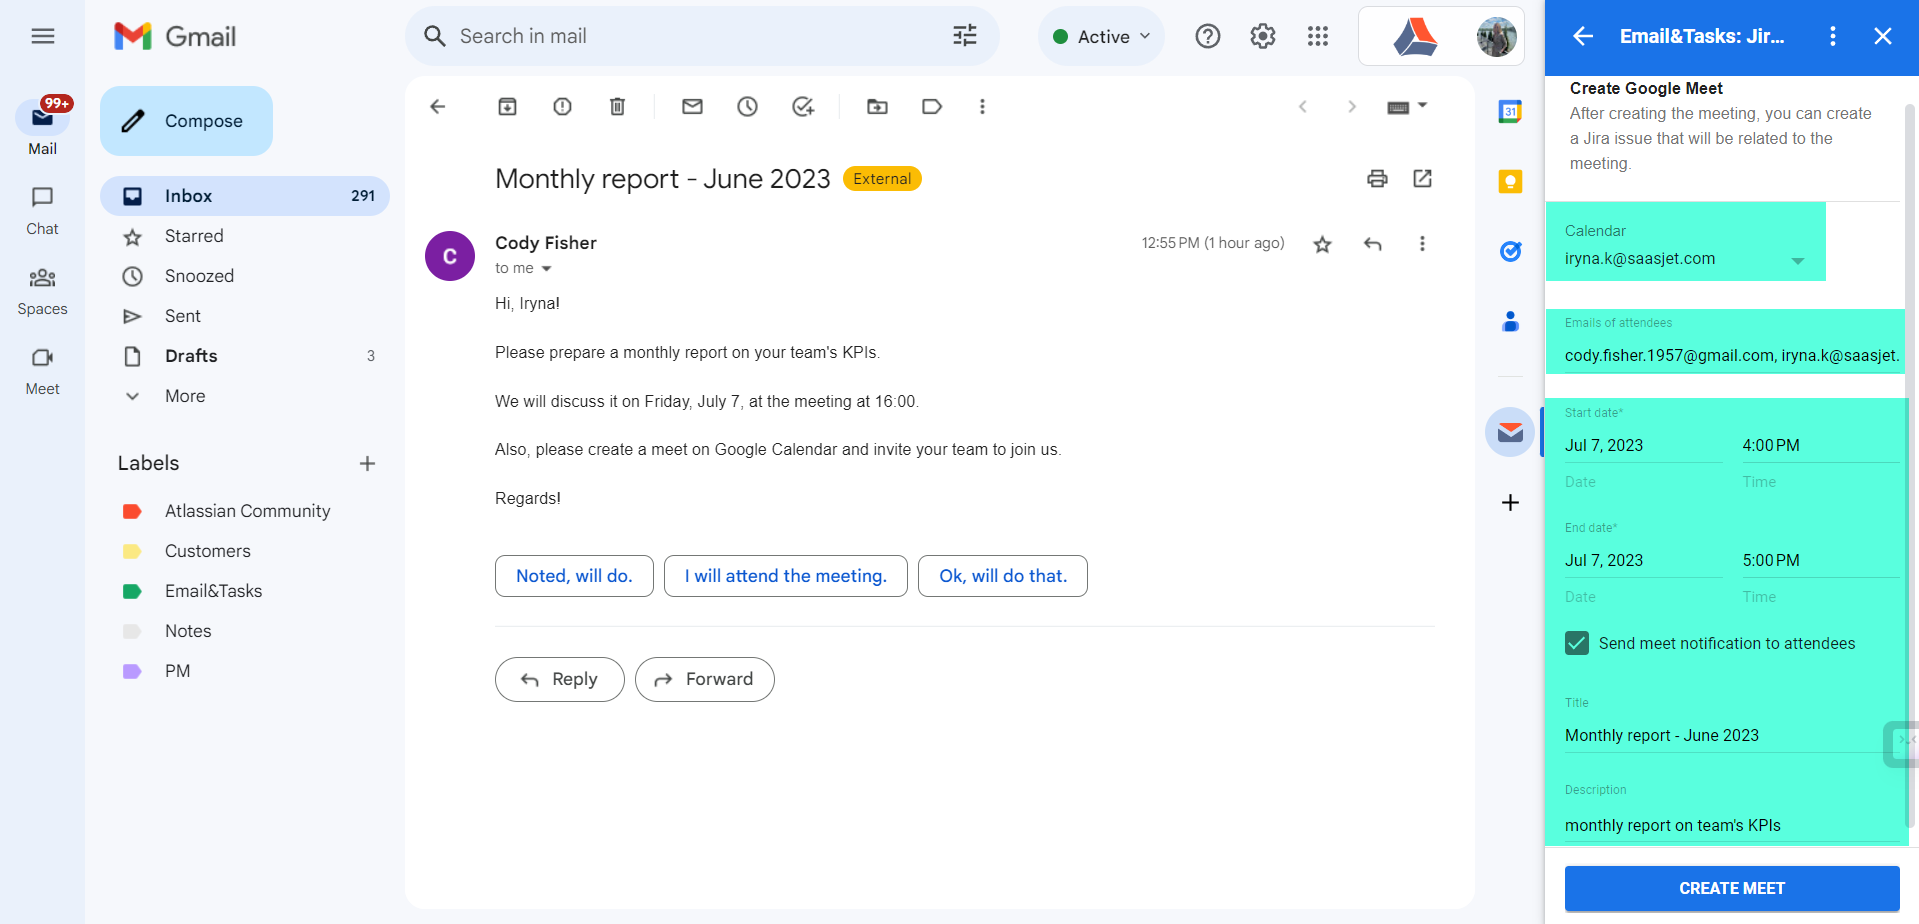
Task: Archive this email
Action: click(x=508, y=107)
